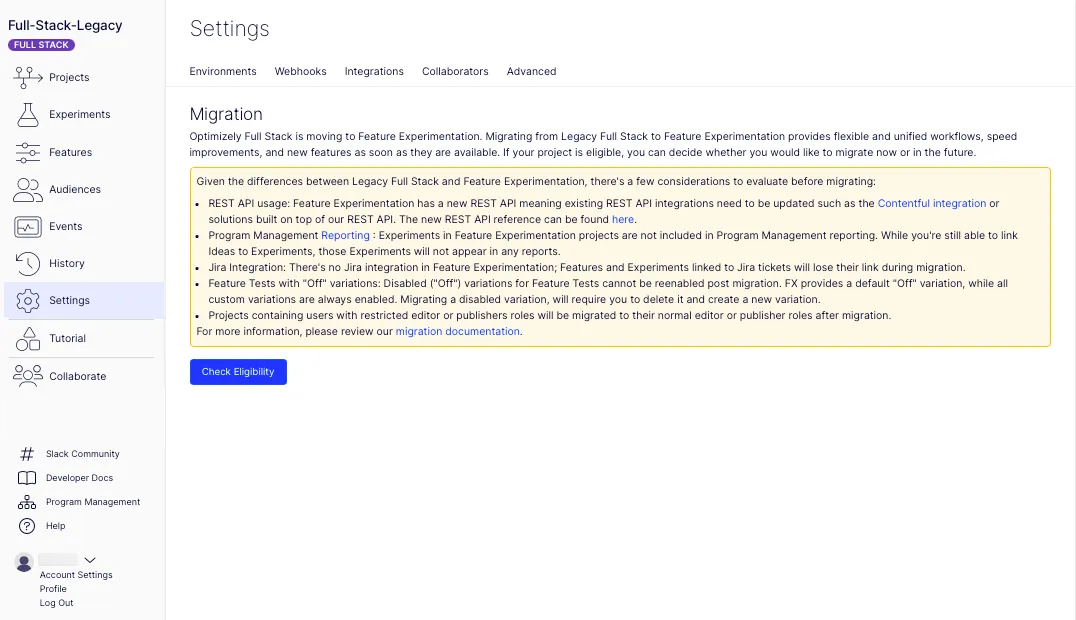This screenshot has width=1076, height=620.
Task: Click the FULL STACK badge
Action: 41,45
